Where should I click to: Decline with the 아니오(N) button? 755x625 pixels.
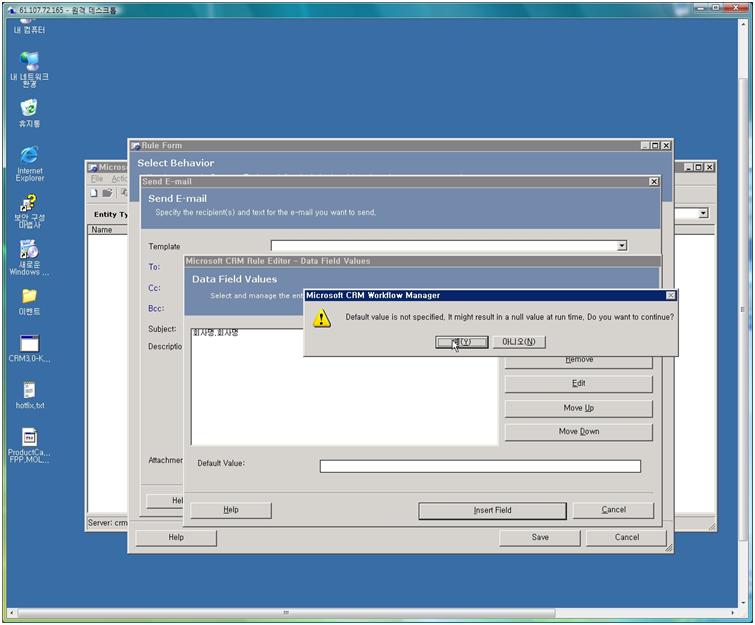pyautogui.click(x=519, y=342)
